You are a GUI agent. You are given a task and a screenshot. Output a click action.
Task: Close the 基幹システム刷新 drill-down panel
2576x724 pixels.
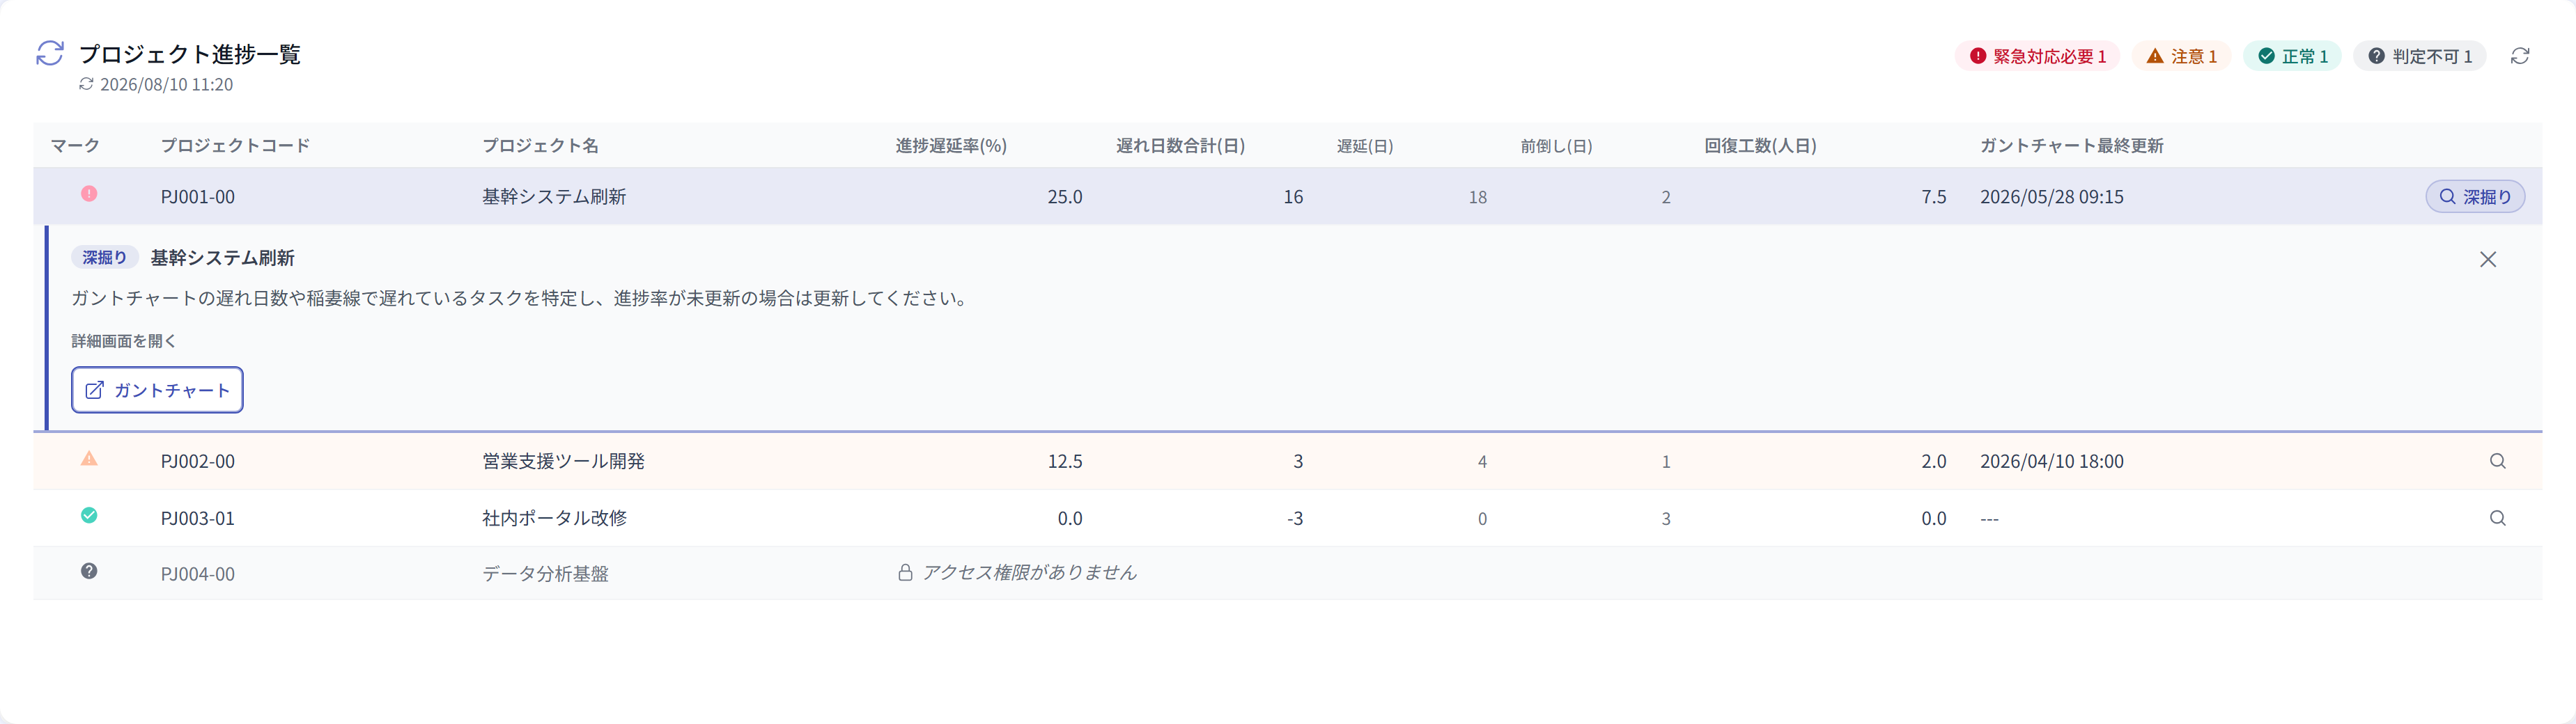pyautogui.click(x=2488, y=259)
